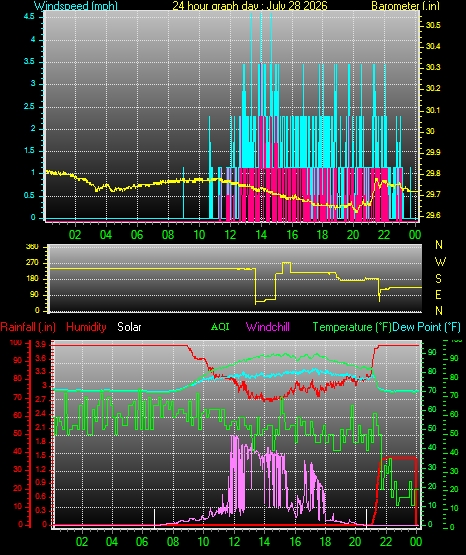Click the 3.6 value on rainfall axis
Image resolution: width=466 pixels, height=555 pixels.
(x=41, y=359)
